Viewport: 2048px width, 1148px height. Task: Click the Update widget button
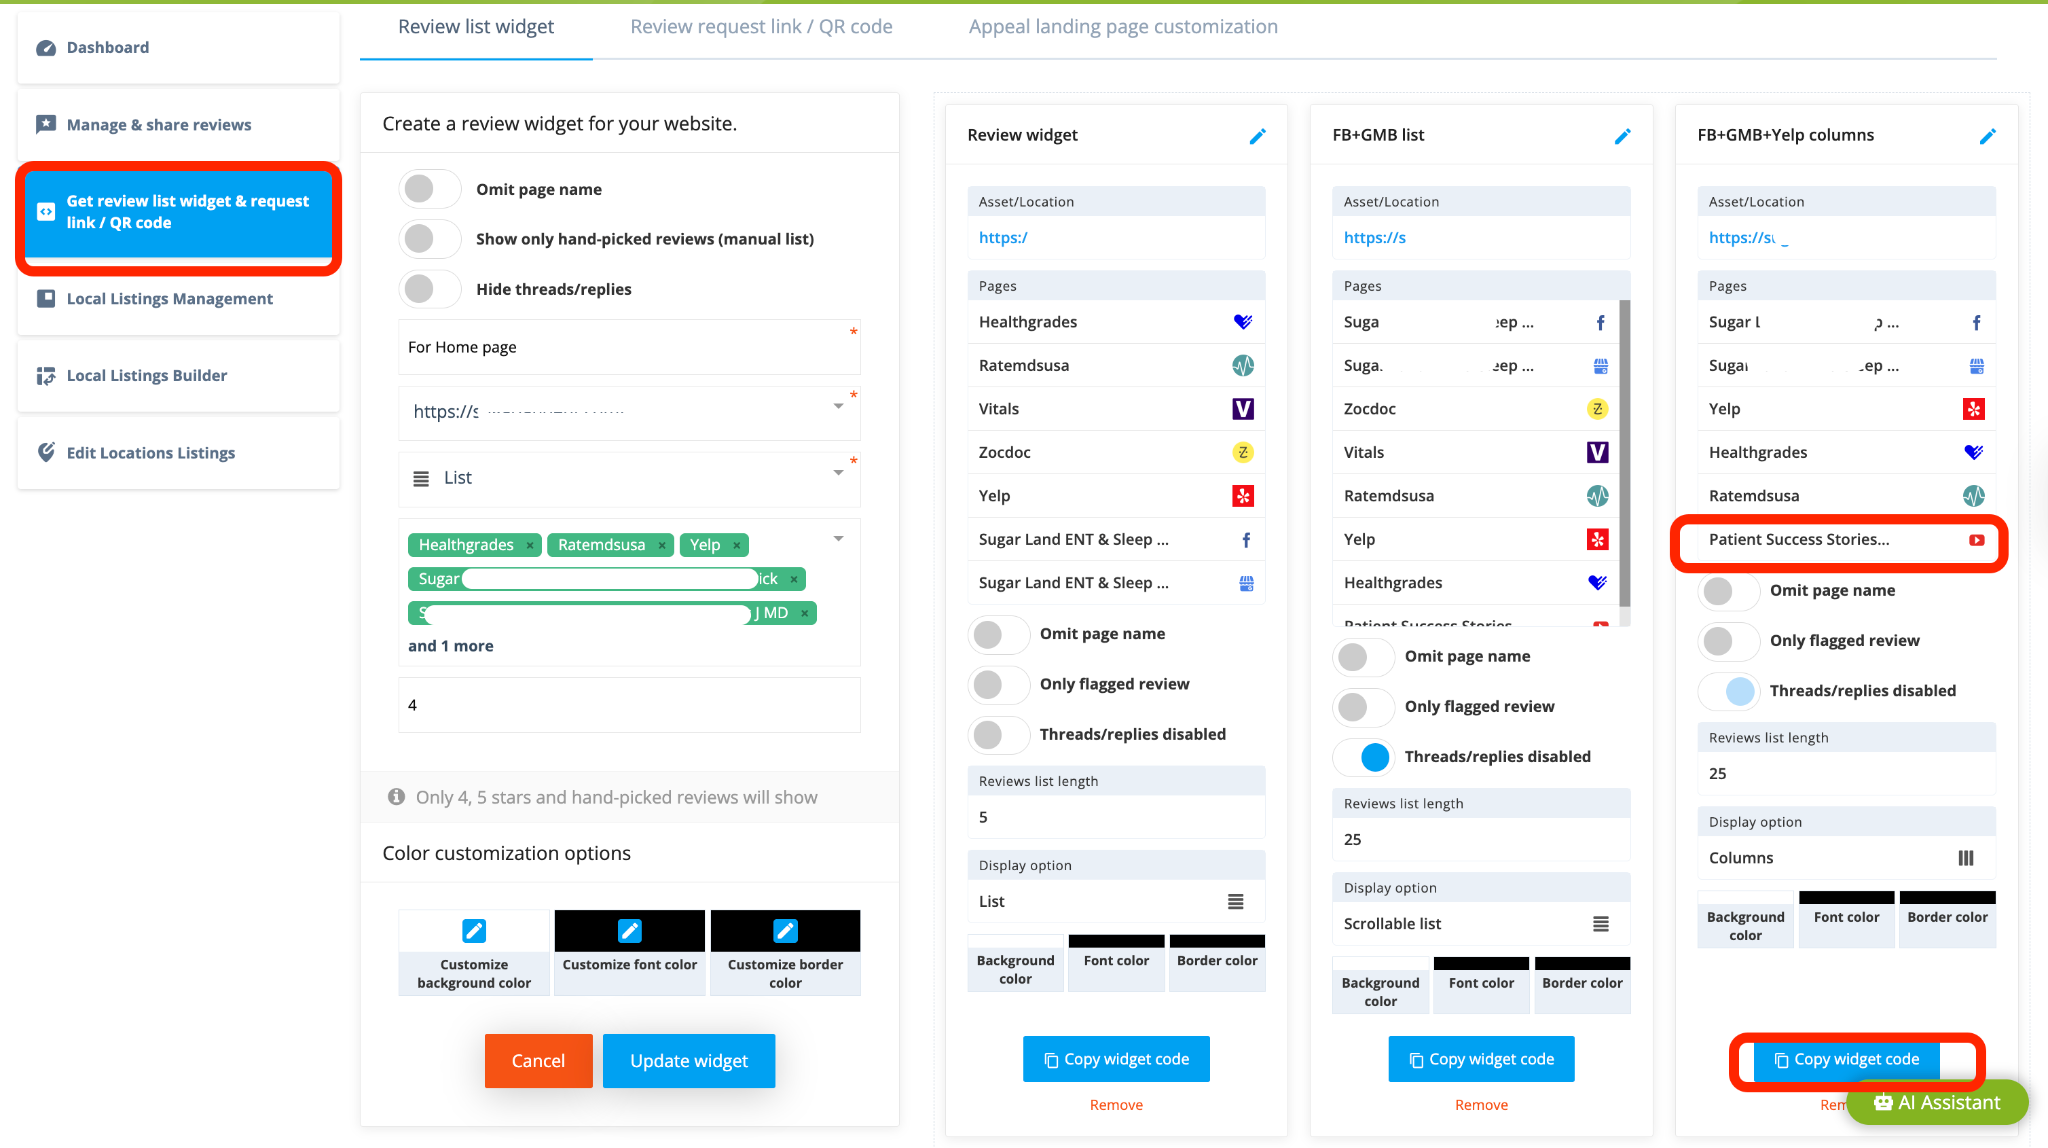688,1061
